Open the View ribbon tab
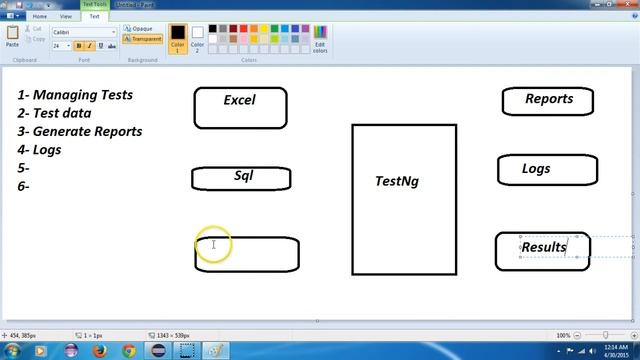 coord(66,16)
